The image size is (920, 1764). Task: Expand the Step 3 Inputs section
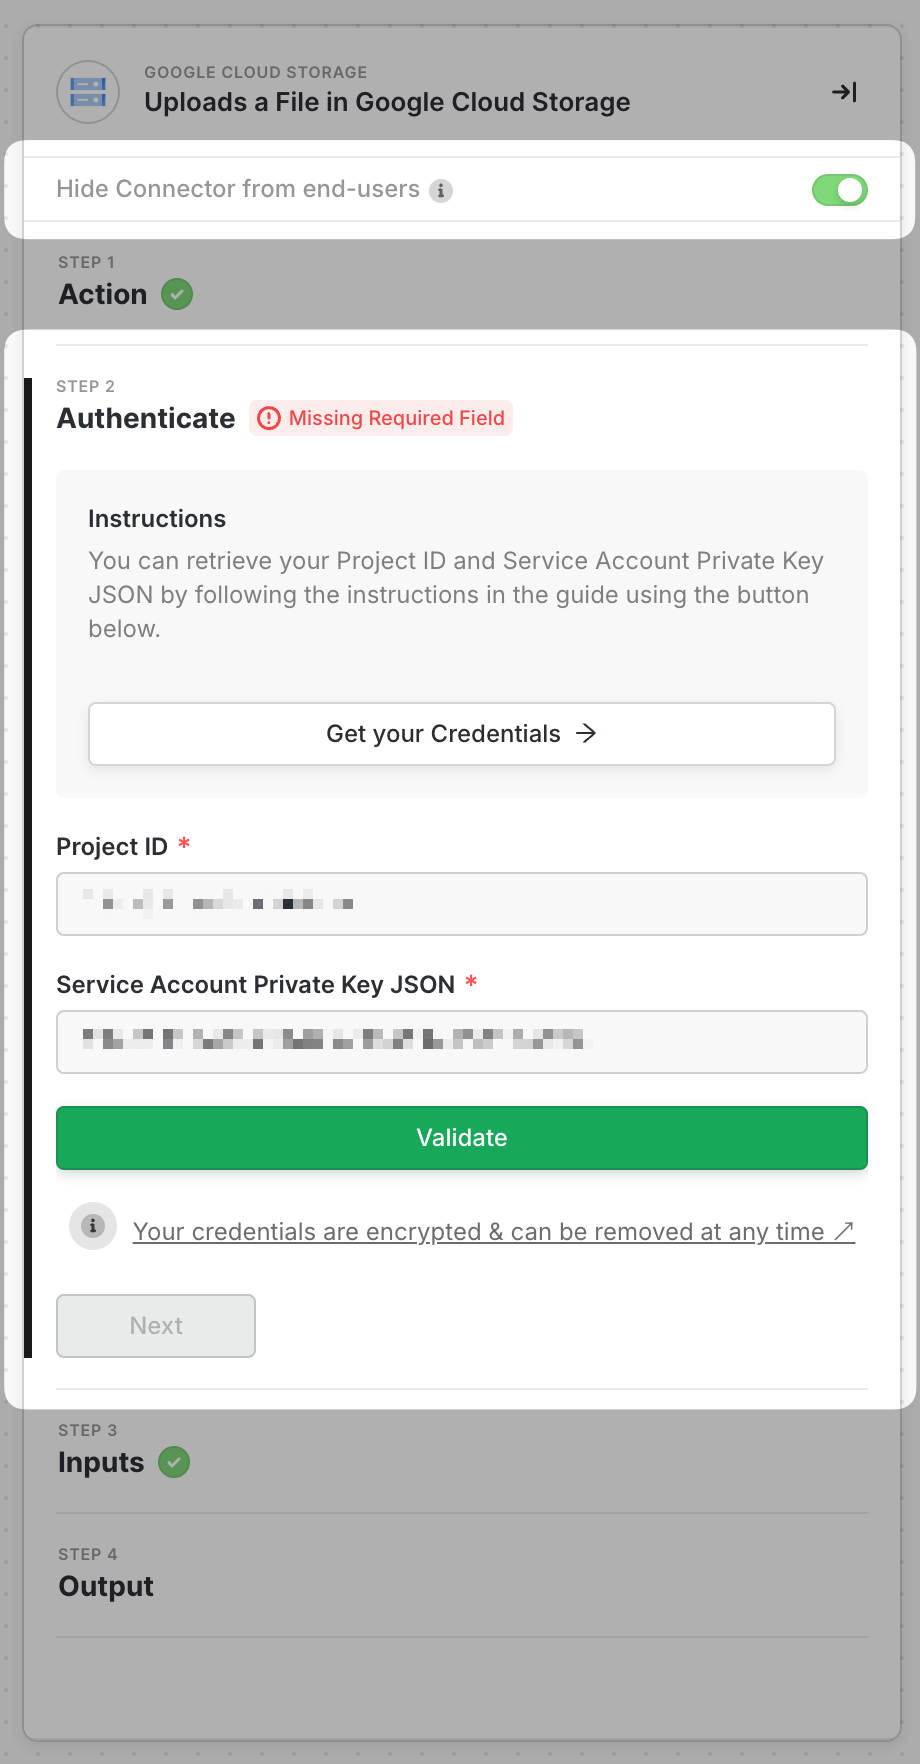pyautogui.click(x=101, y=1463)
